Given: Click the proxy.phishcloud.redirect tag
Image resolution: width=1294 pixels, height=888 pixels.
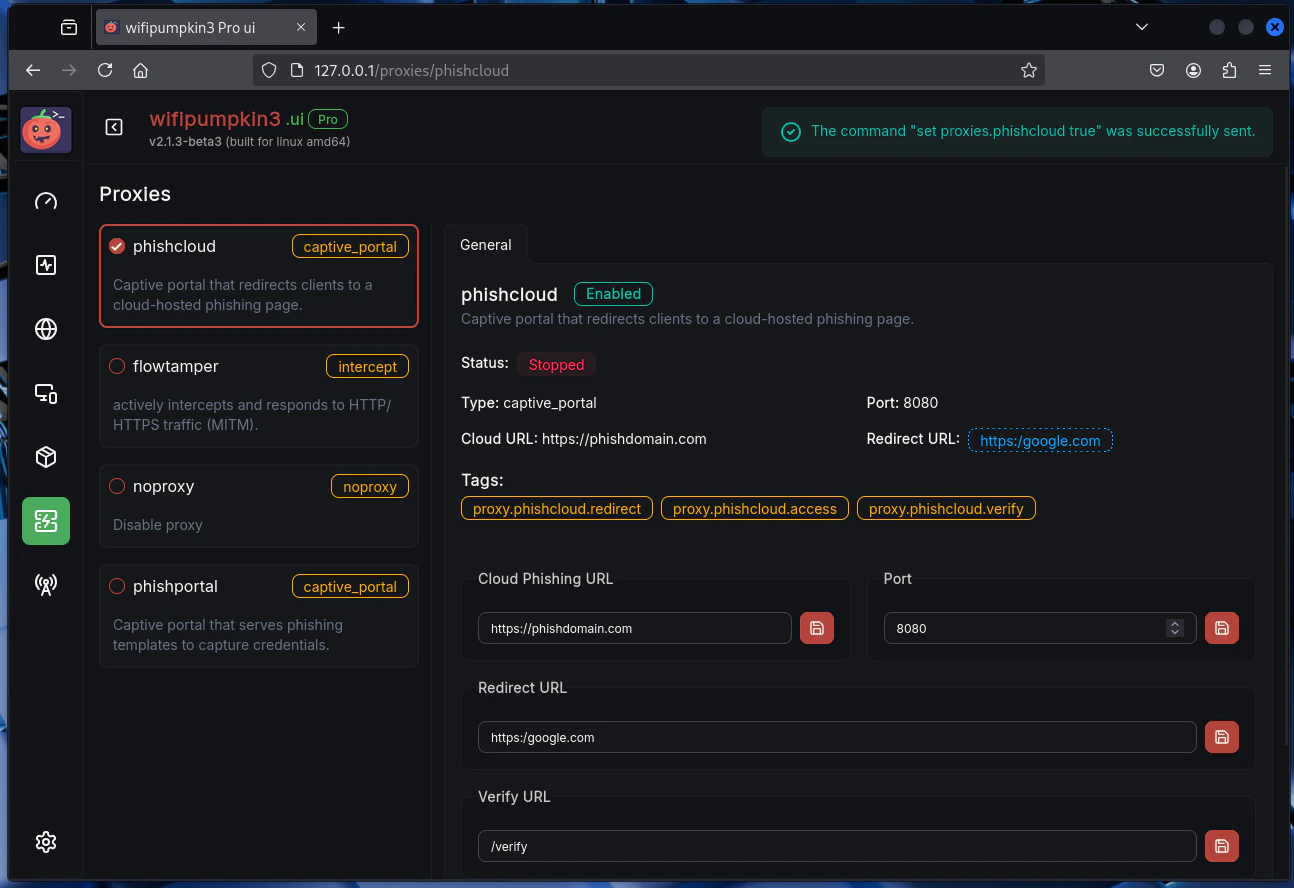Looking at the screenshot, I should click(557, 508).
